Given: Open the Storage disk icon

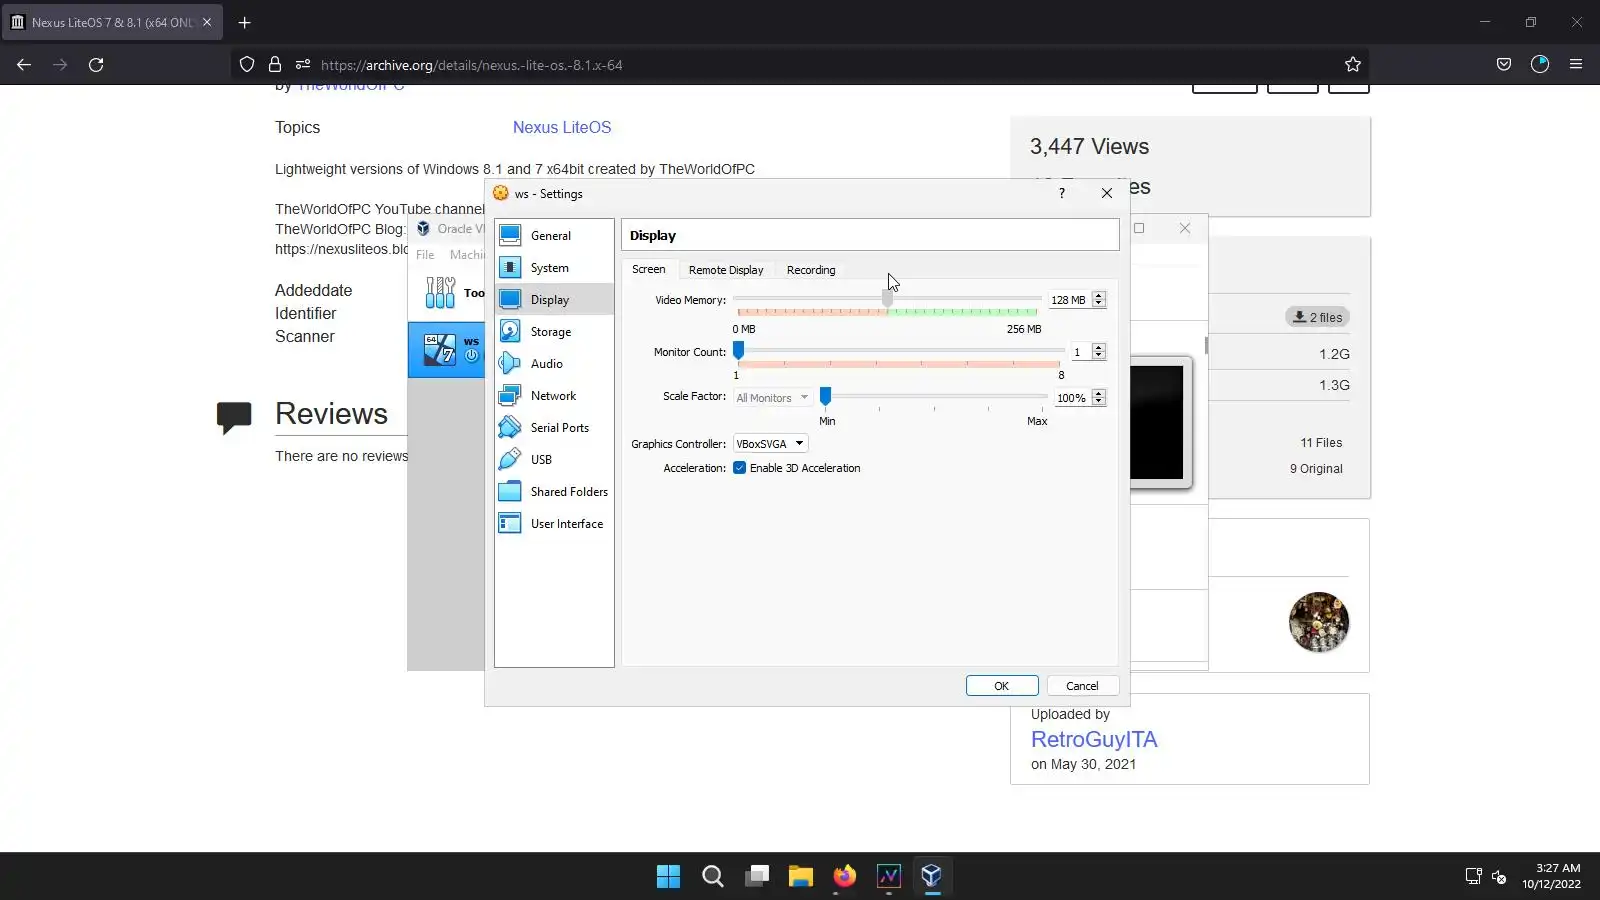Looking at the screenshot, I should pos(510,331).
